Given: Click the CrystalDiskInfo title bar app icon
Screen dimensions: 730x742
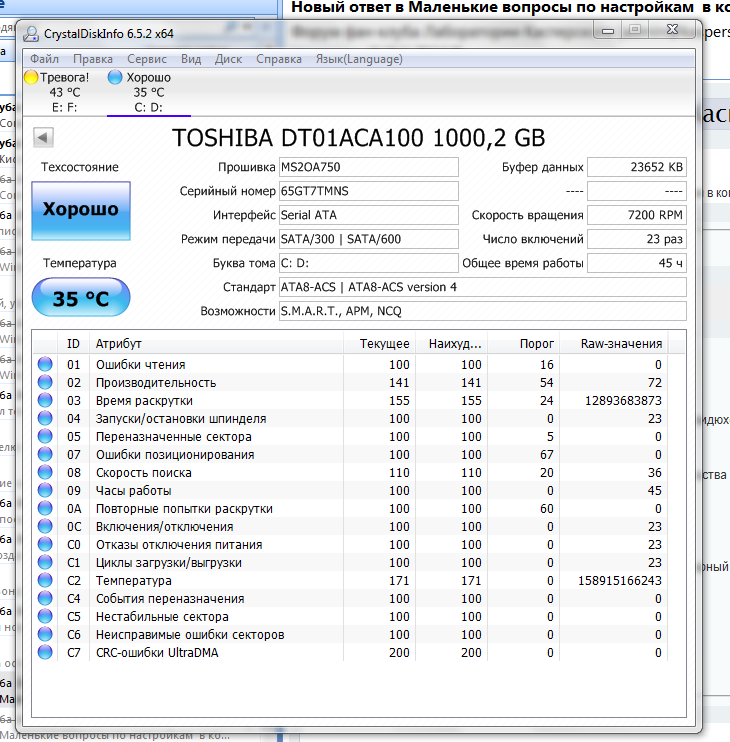Looking at the screenshot, I should pos(30,34).
